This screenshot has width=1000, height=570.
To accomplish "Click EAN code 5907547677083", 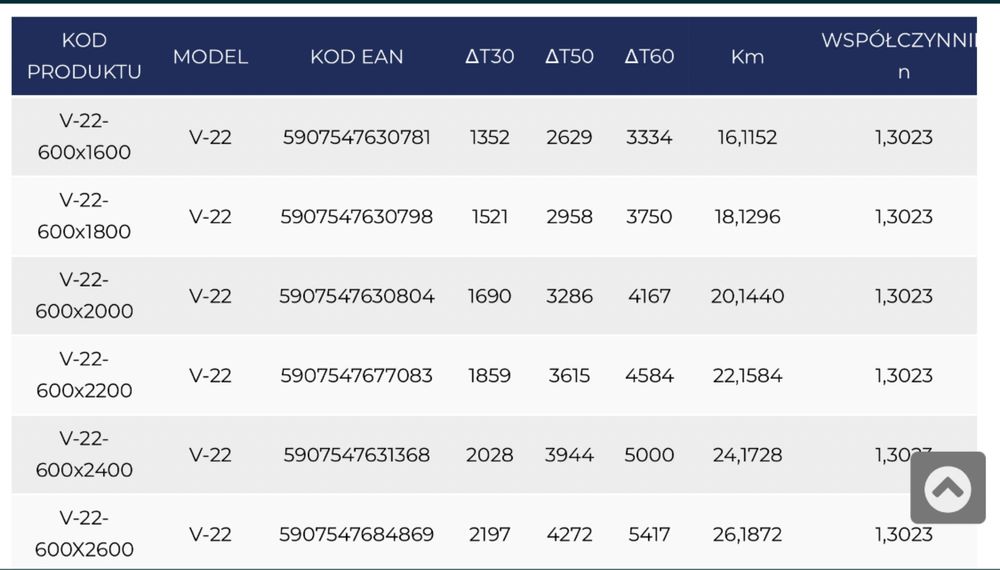I will (357, 375).
